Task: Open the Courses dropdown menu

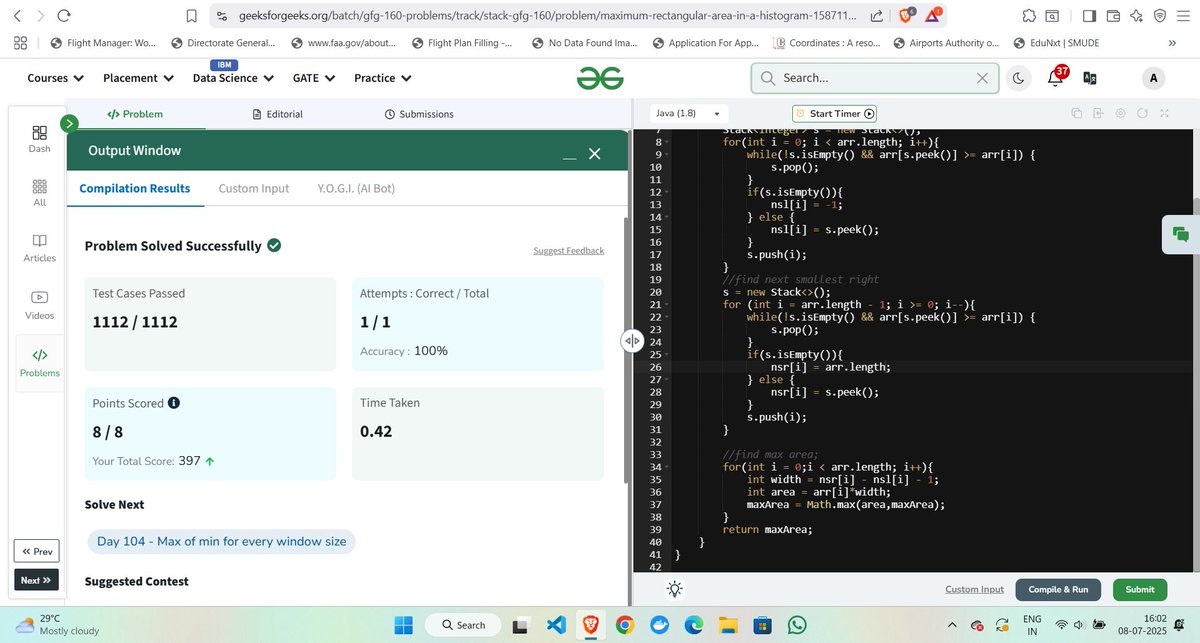Action: click(55, 78)
